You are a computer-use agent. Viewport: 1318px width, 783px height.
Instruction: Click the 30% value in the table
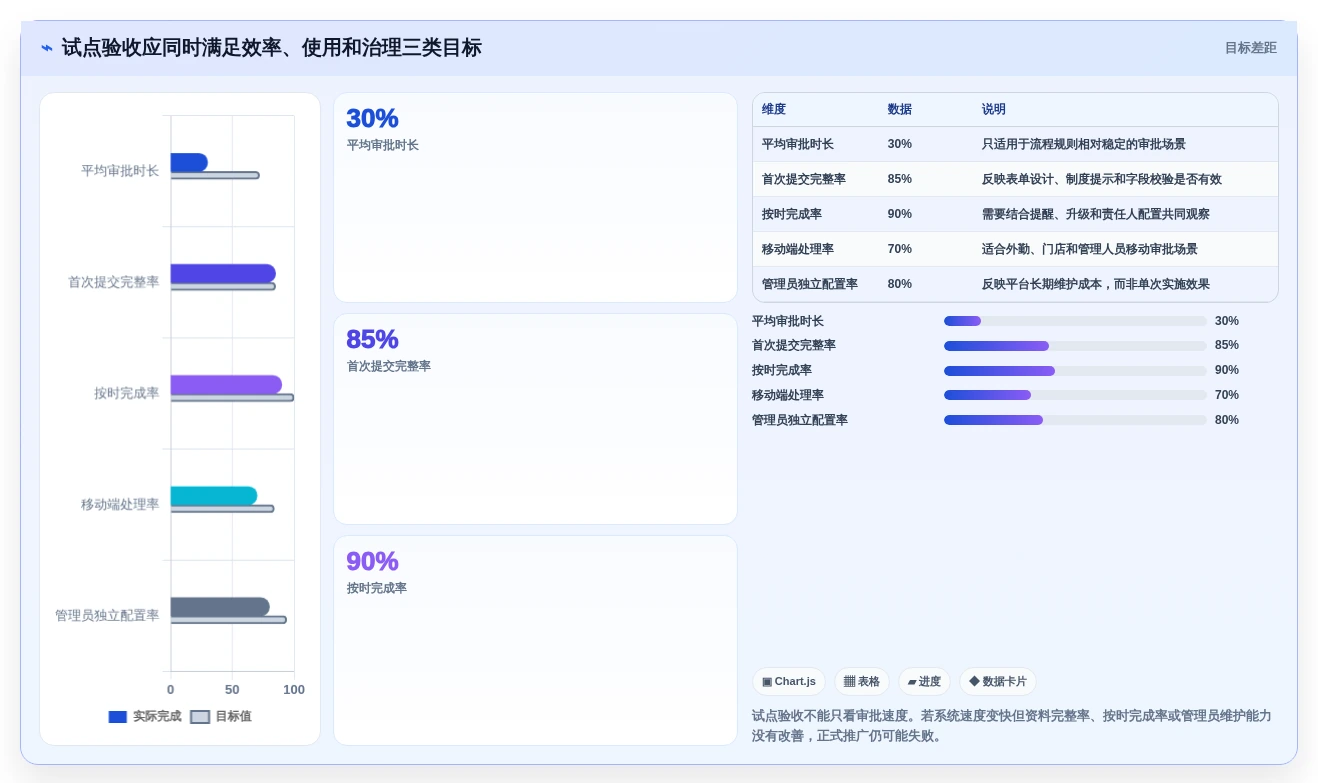point(900,144)
